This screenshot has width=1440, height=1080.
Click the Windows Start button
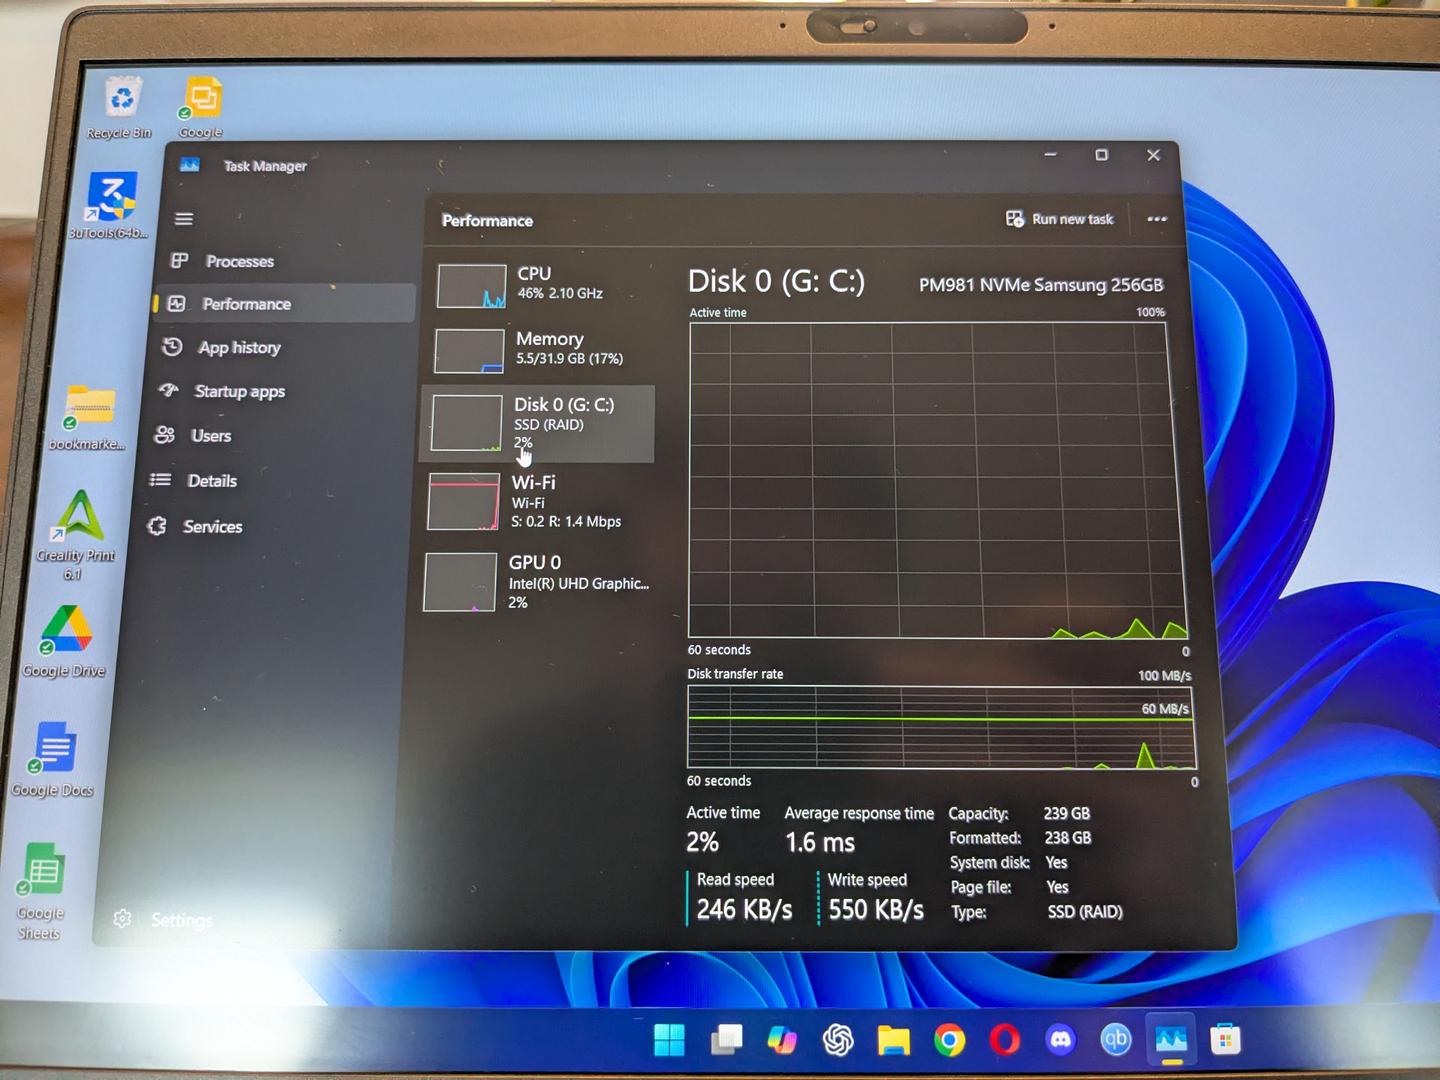669,1041
